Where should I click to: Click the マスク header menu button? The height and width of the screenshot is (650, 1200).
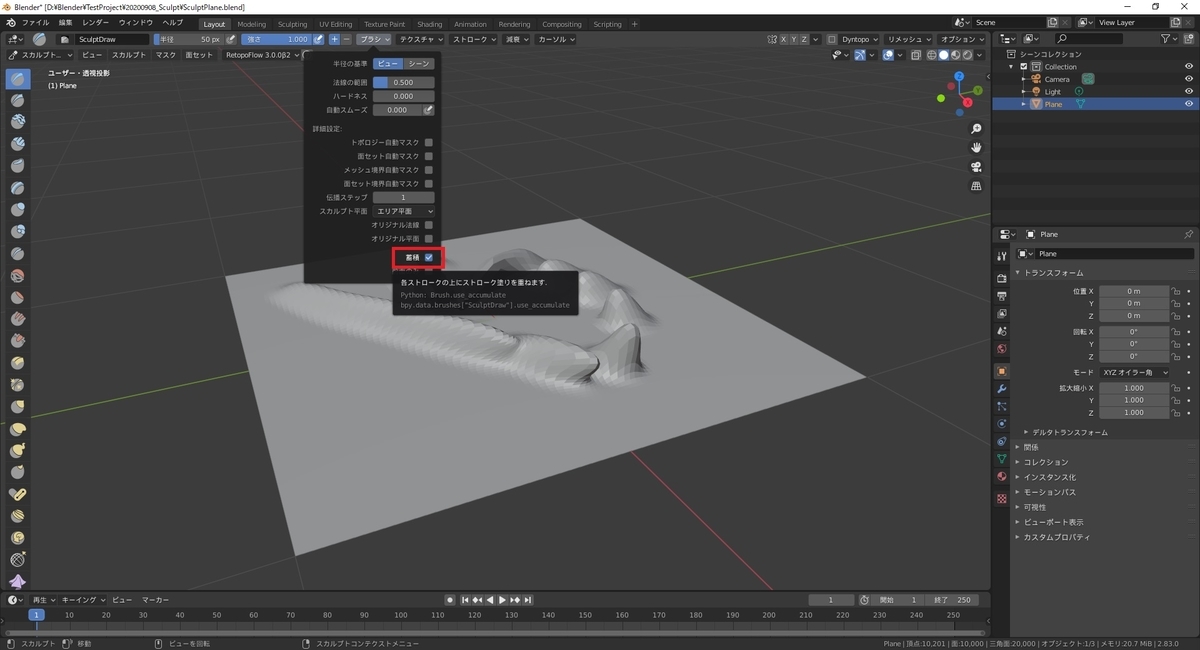pyautogui.click(x=166, y=55)
